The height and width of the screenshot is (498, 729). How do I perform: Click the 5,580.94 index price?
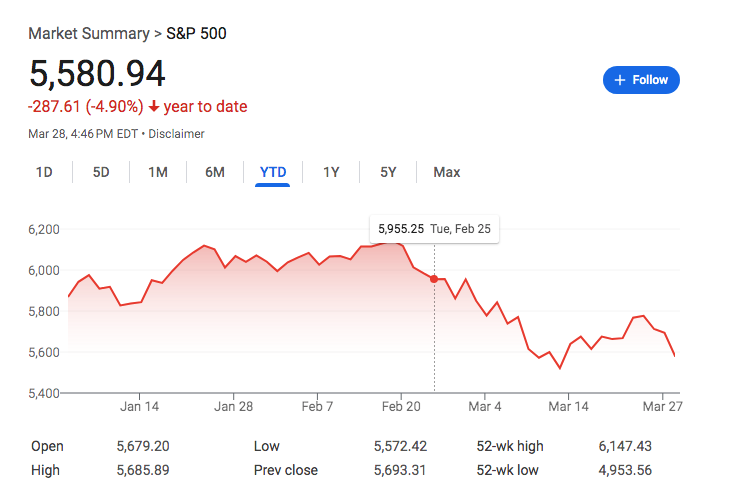point(97,74)
